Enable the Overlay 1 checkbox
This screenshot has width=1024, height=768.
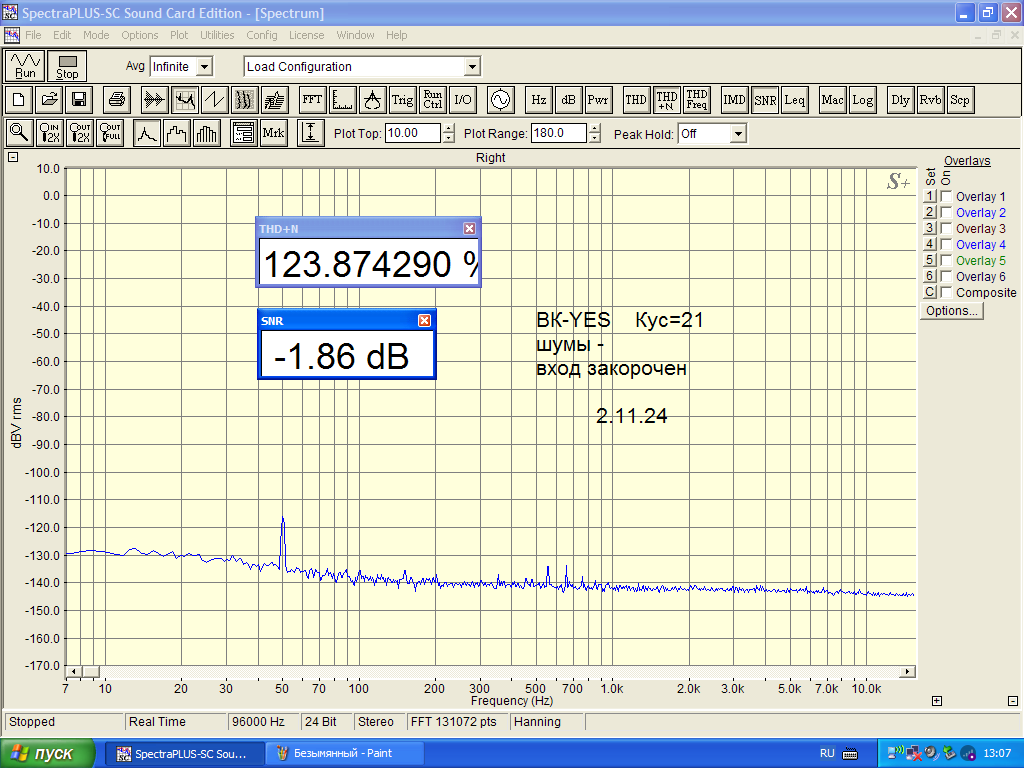pyautogui.click(x=946, y=197)
